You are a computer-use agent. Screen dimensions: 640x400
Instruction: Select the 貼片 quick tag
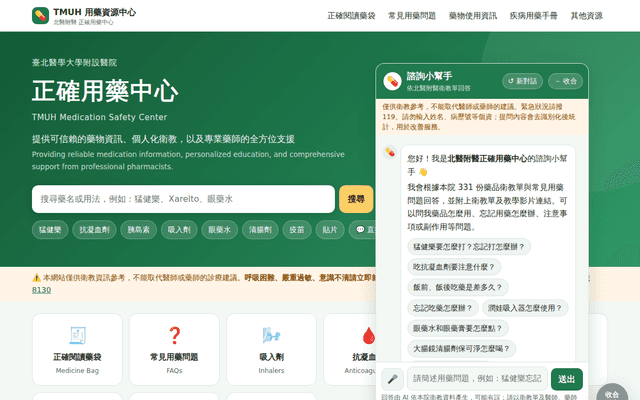tap(330, 230)
